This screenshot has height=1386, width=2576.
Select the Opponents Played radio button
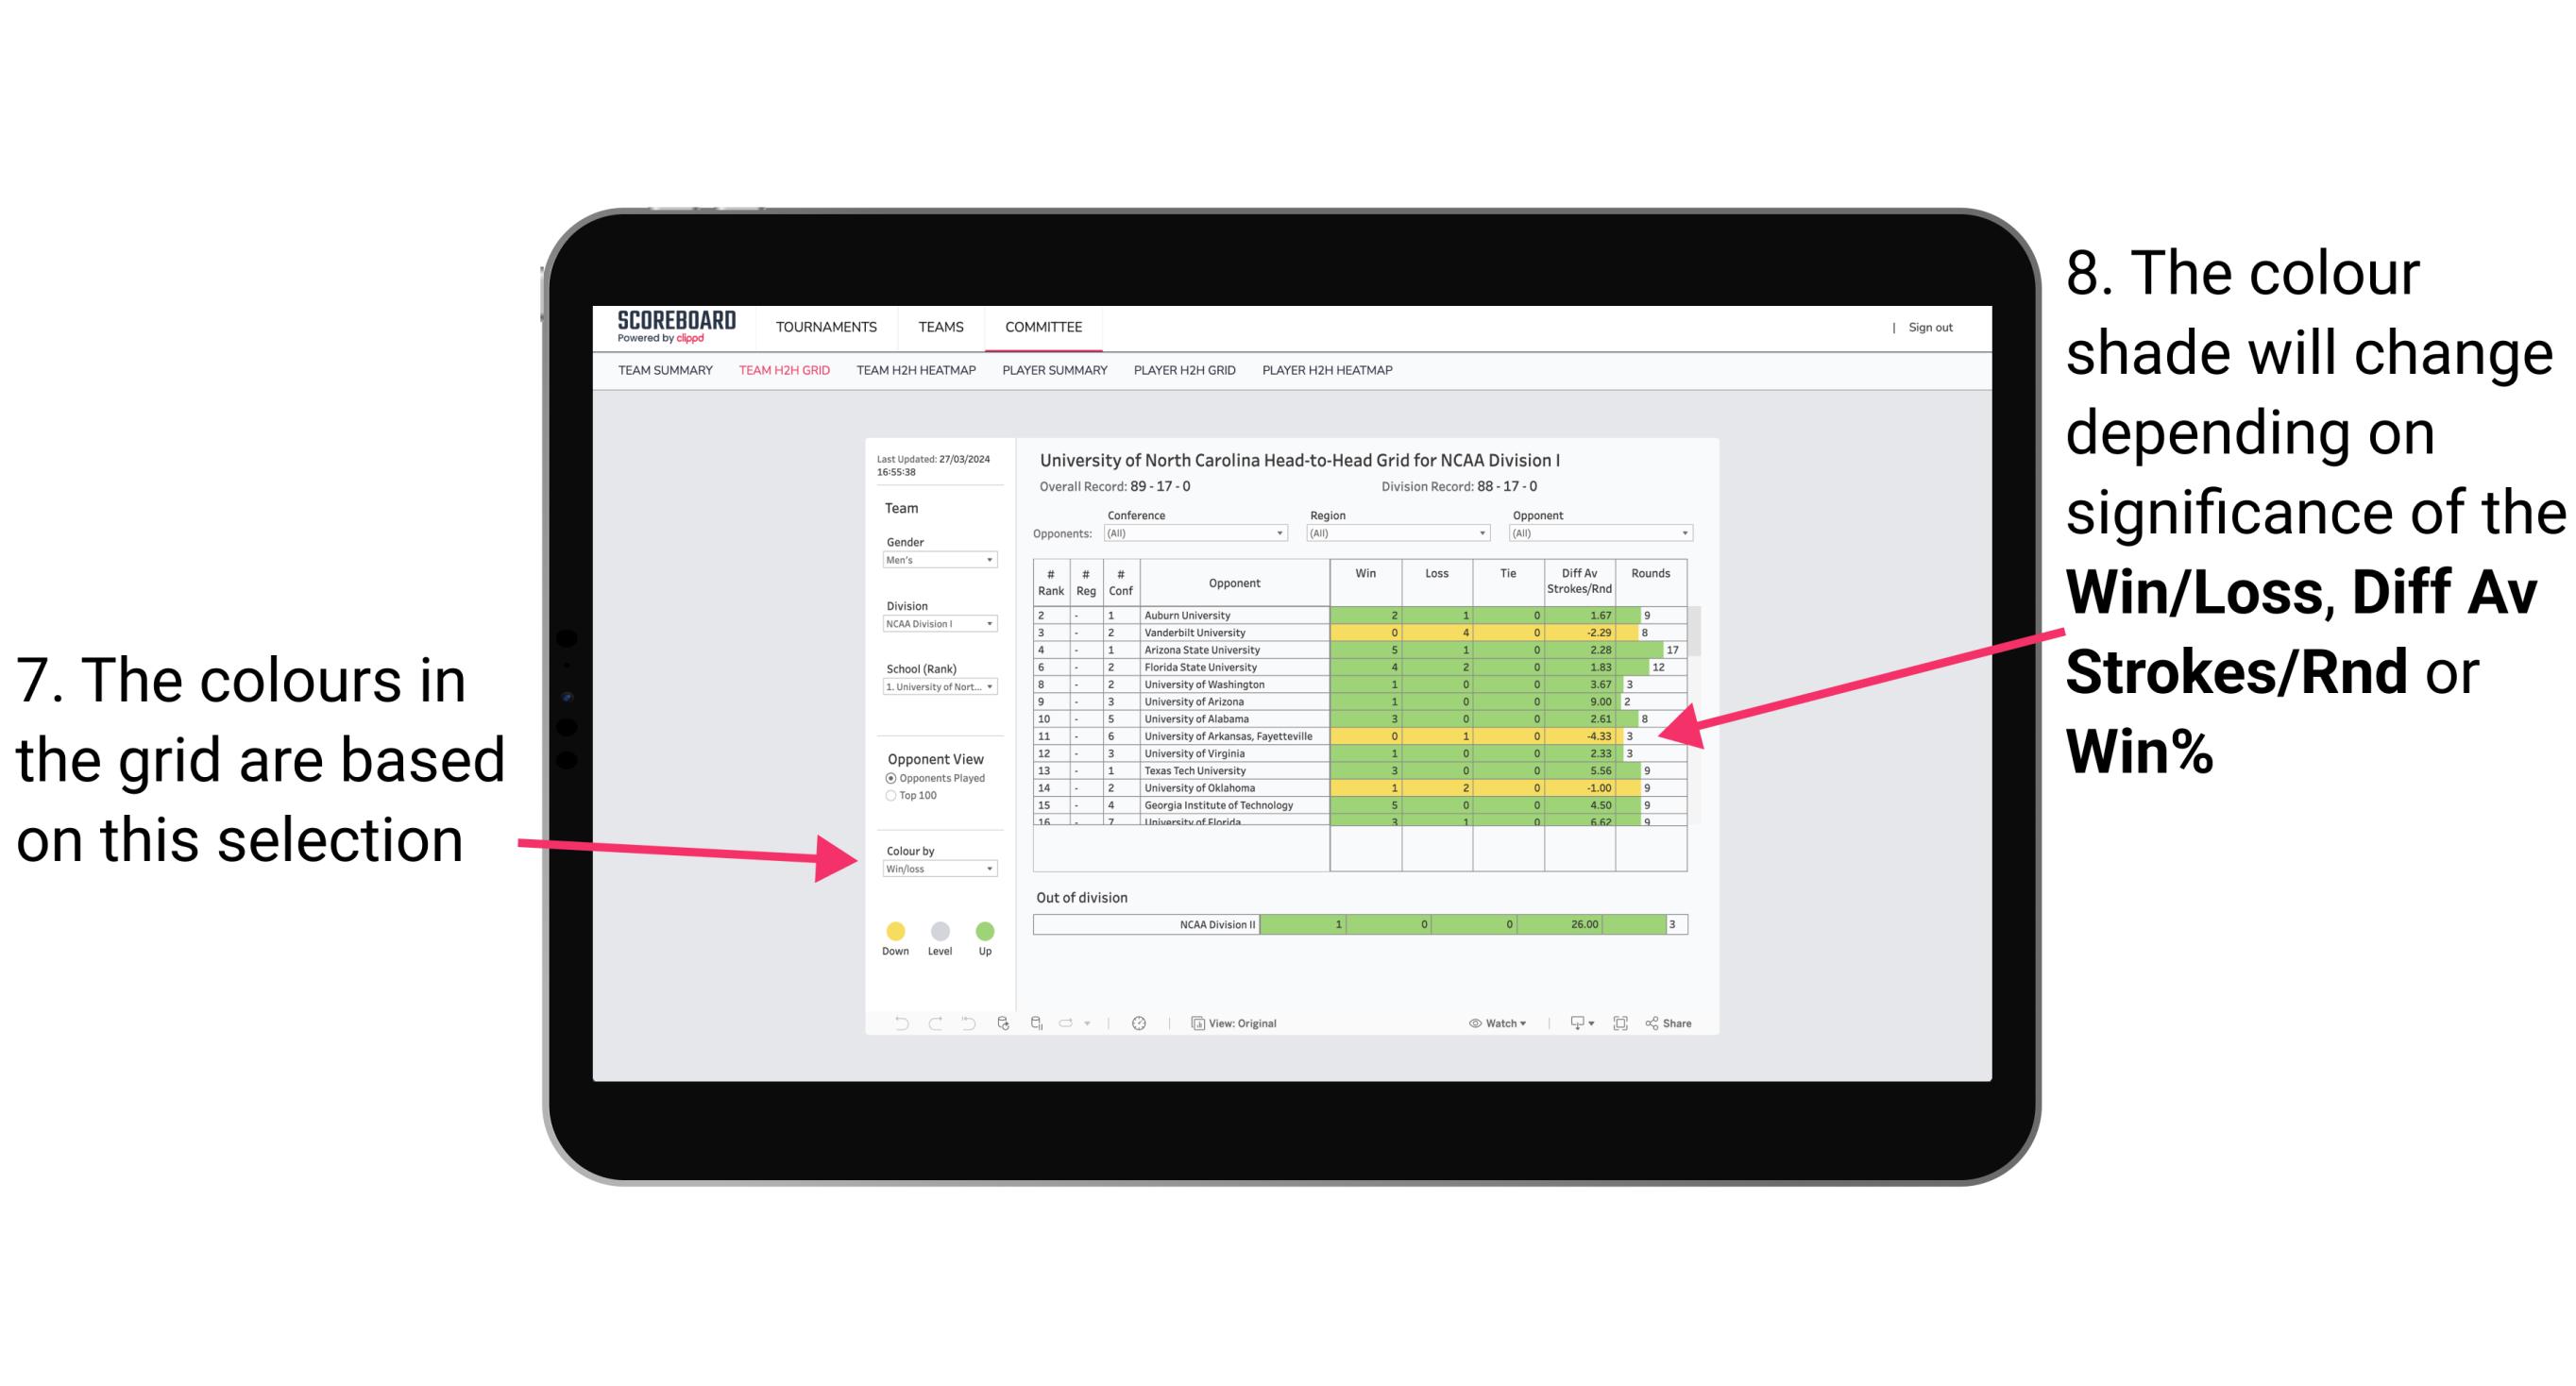pos(883,780)
